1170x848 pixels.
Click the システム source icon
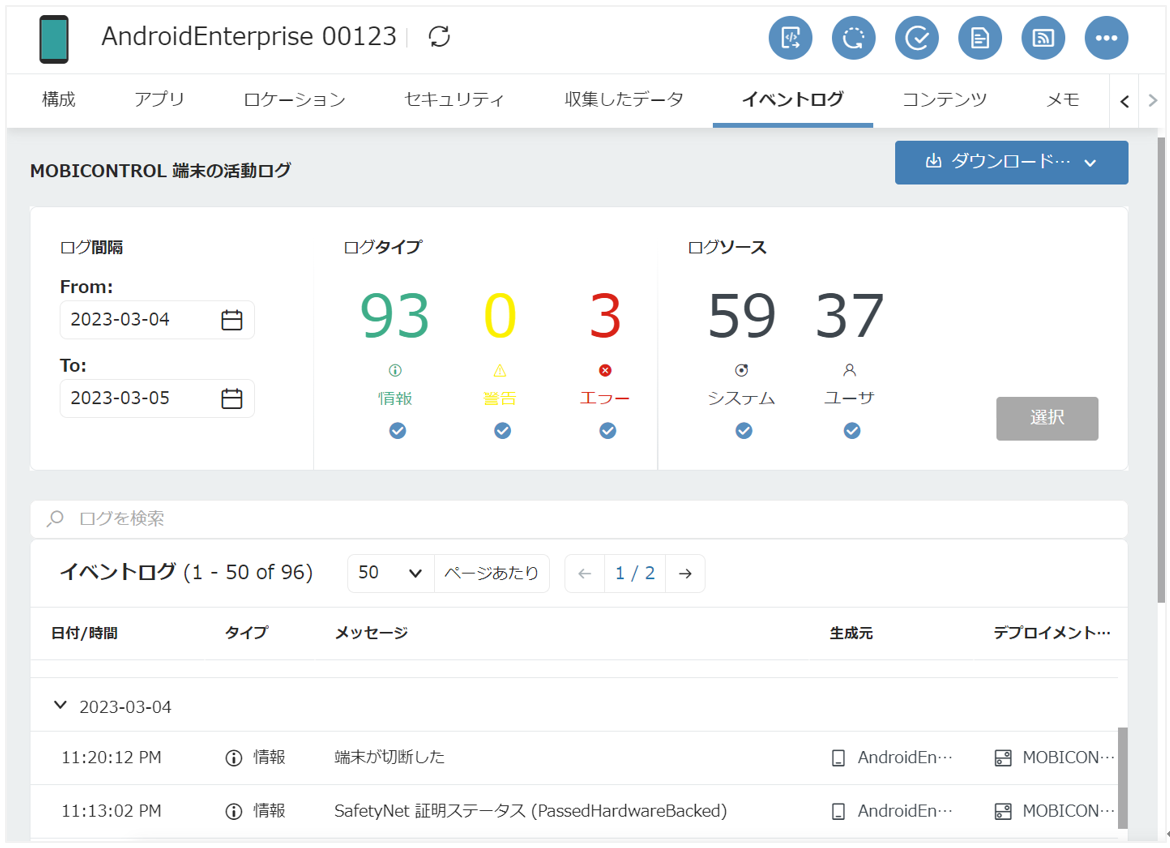tap(742, 370)
